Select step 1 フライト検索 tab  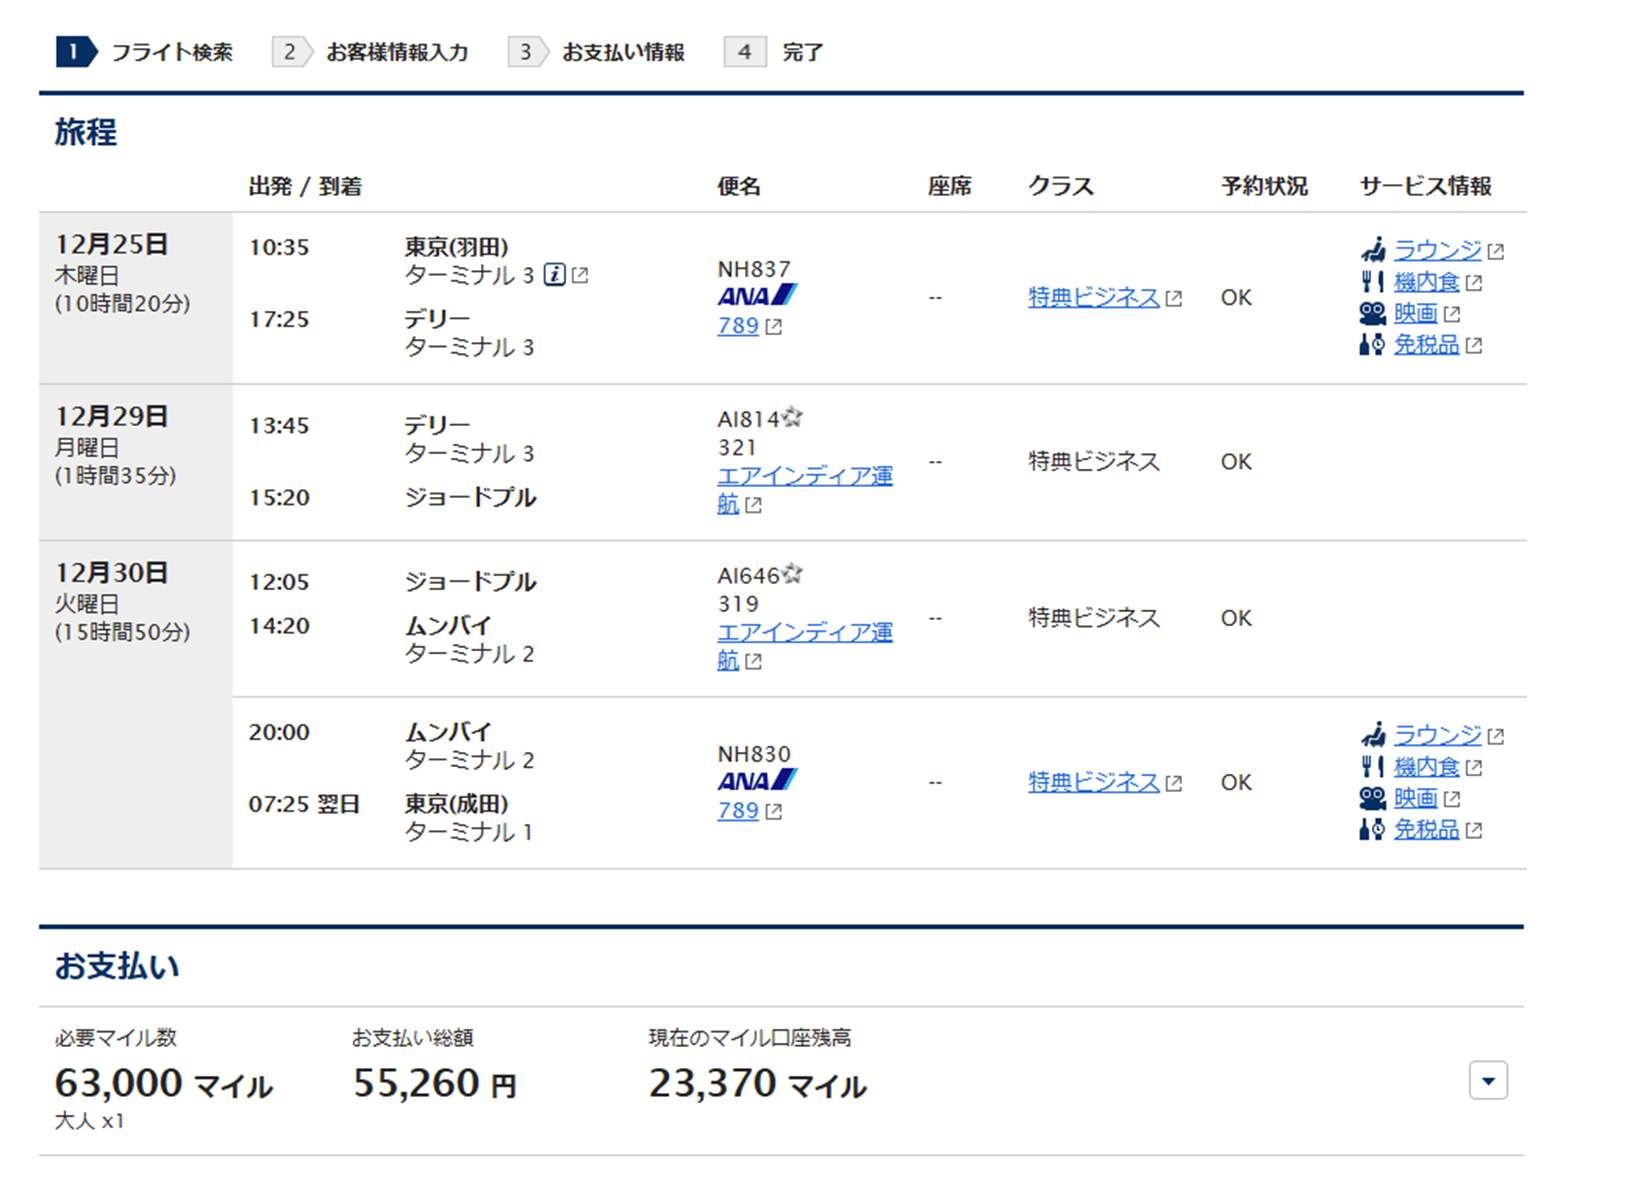point(146,52)
